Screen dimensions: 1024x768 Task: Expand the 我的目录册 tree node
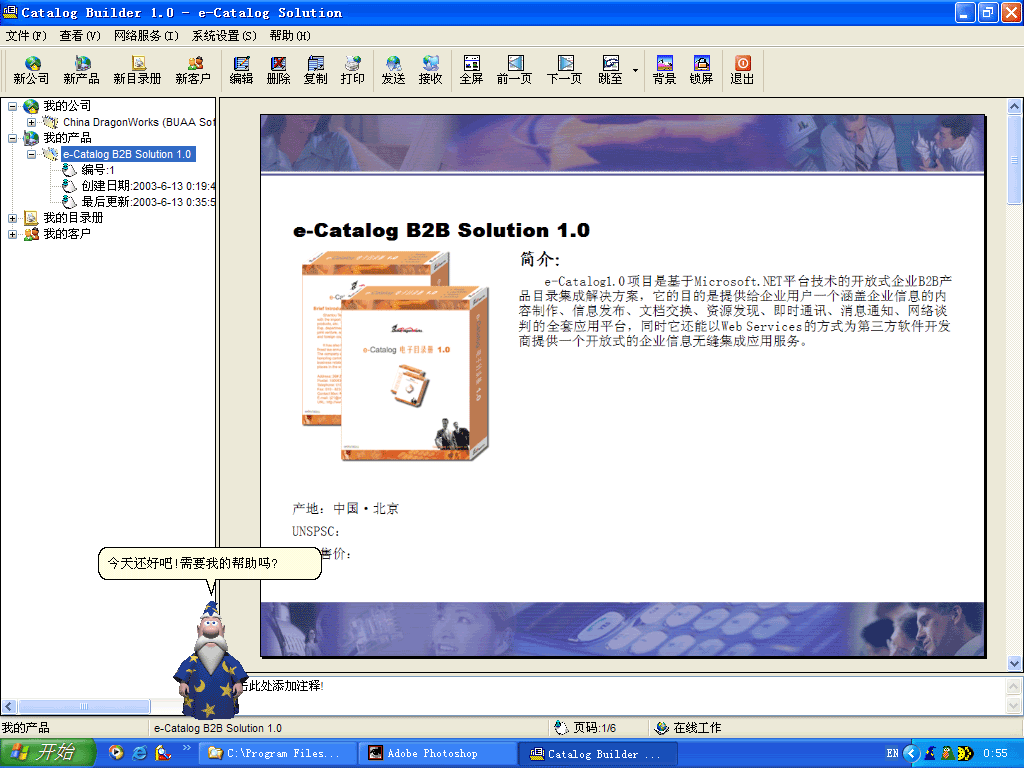12,218
